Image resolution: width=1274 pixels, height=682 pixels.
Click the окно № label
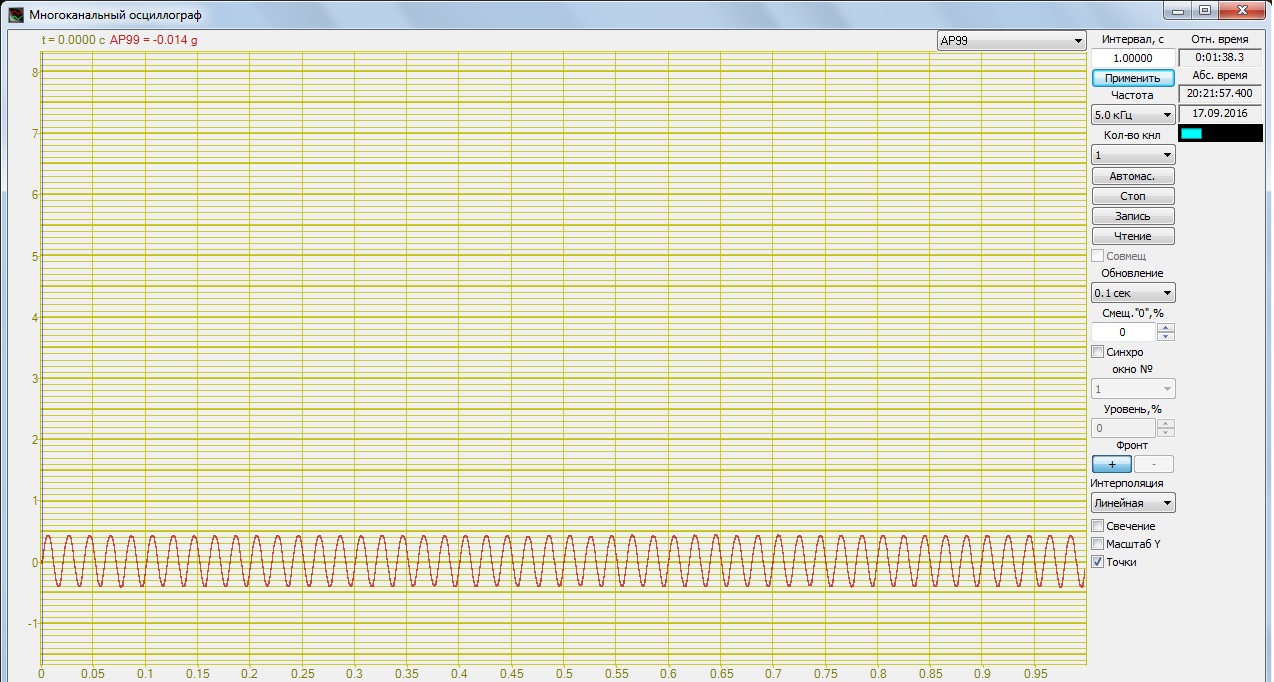click(1132, 369)
